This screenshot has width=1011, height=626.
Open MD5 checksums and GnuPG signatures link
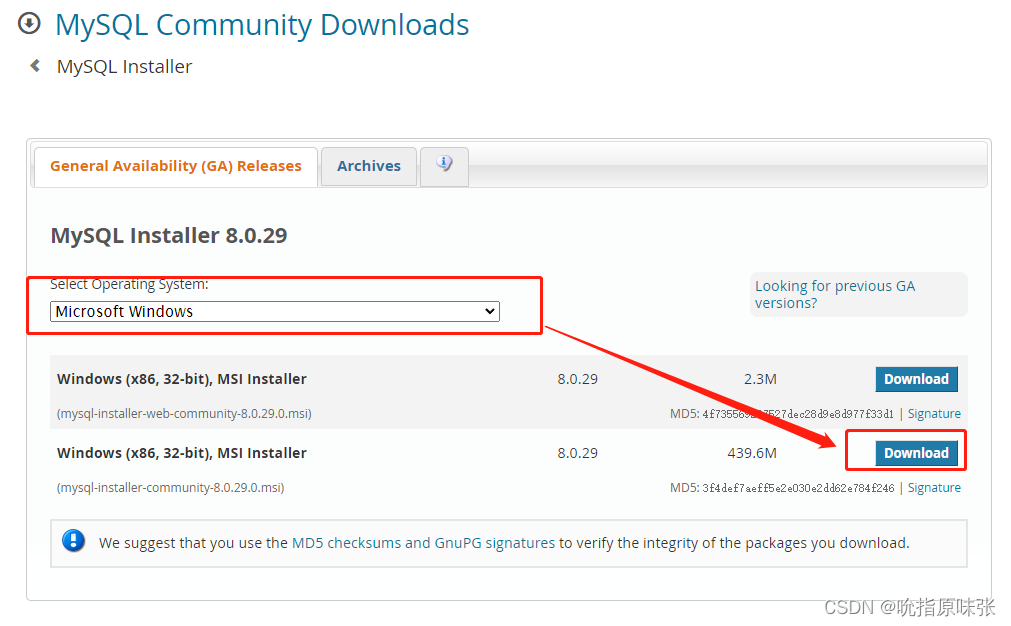point(423,543)
